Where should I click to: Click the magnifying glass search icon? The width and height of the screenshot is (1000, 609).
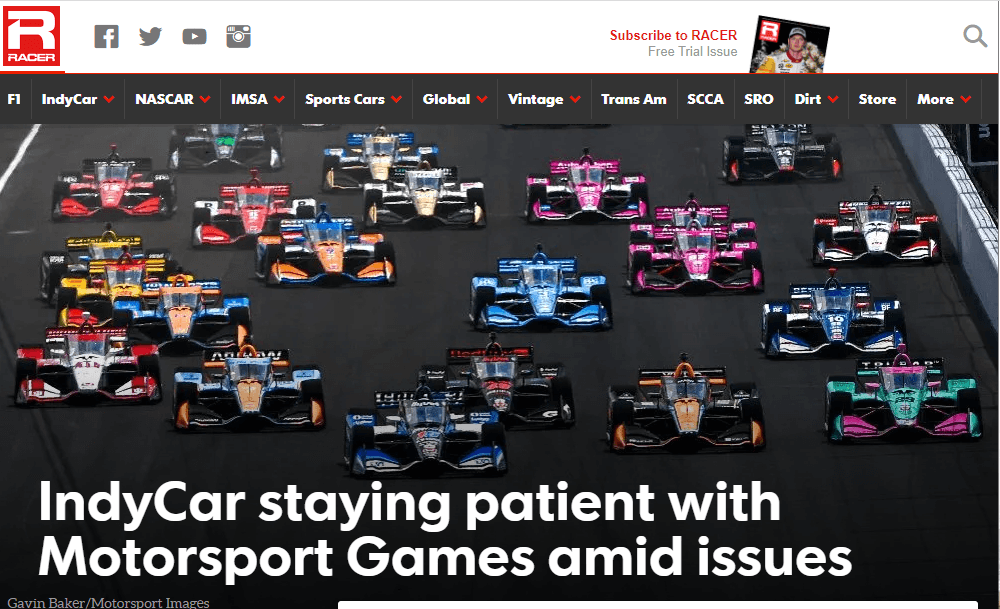(975, 36)
